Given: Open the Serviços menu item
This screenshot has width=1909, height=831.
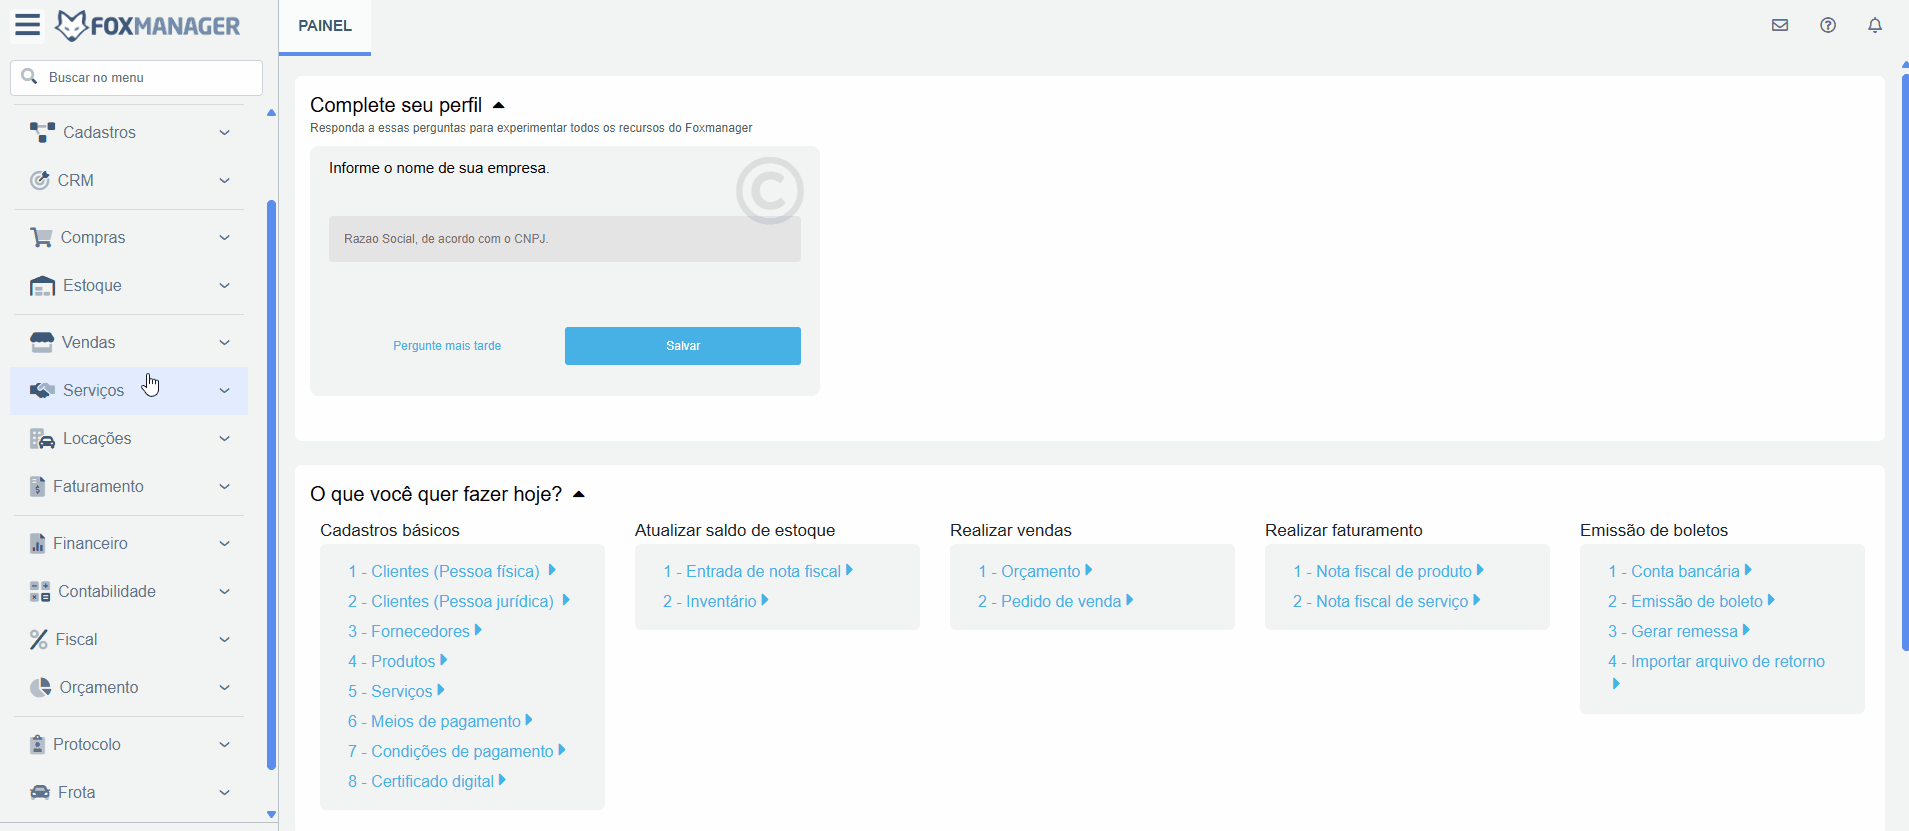Looking at the screenshot, I should click(94, 390).
